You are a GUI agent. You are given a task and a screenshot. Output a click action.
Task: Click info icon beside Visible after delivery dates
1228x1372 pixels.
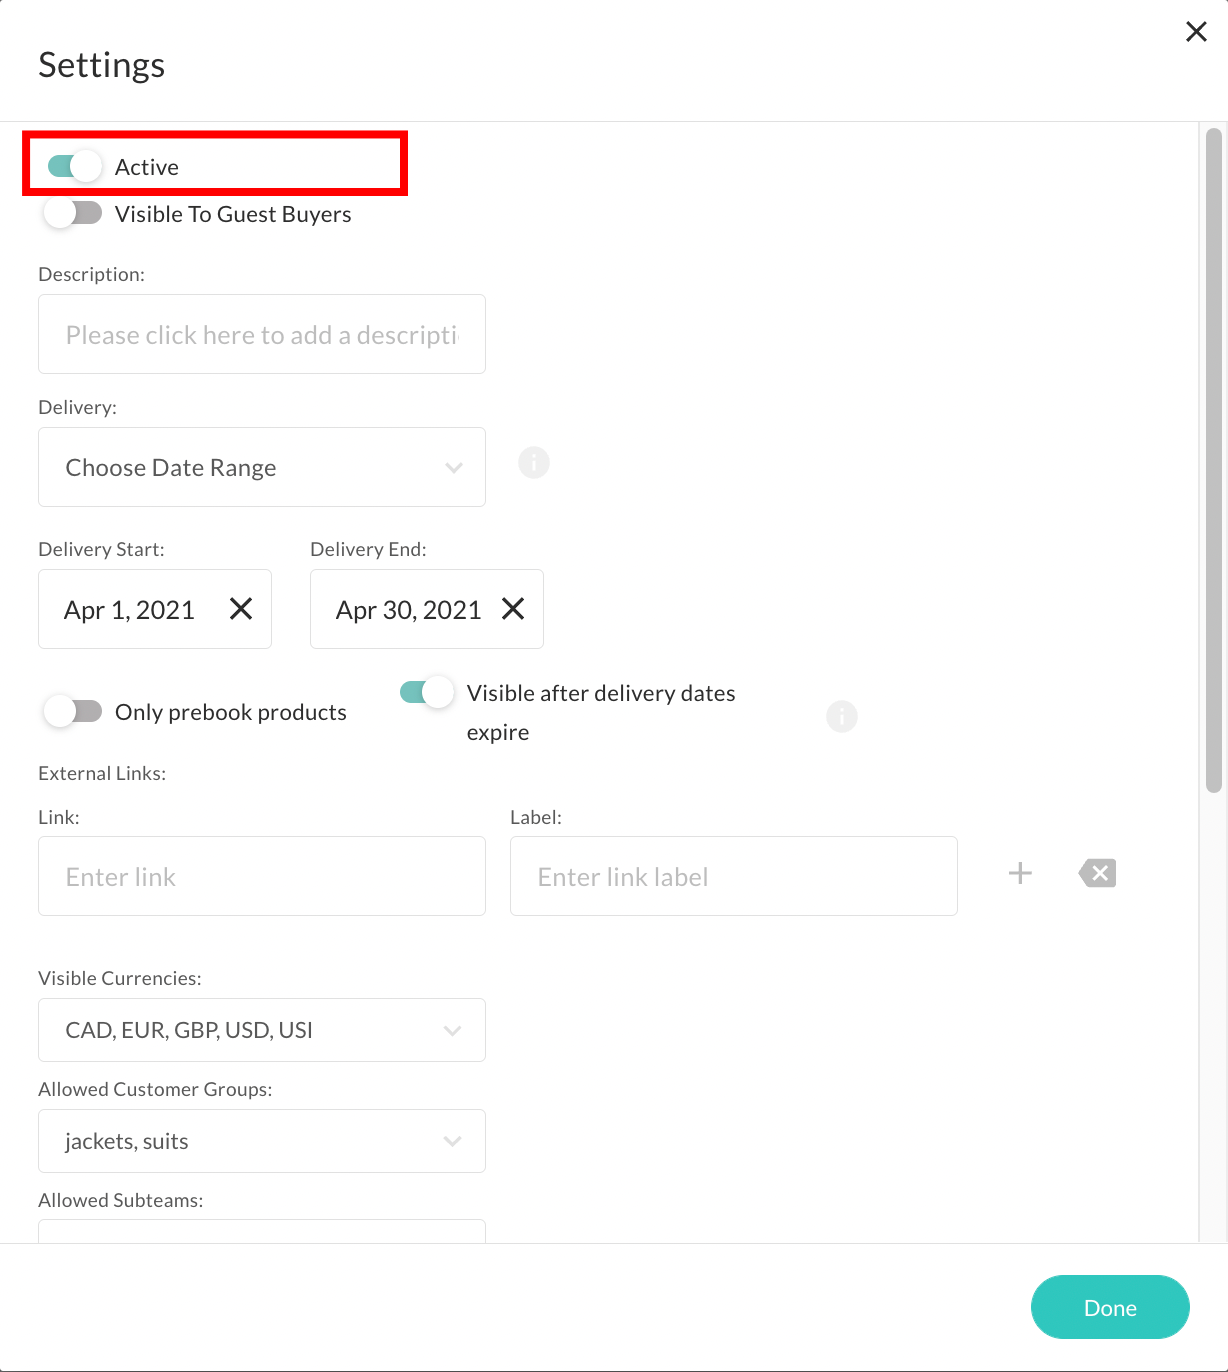842,716
